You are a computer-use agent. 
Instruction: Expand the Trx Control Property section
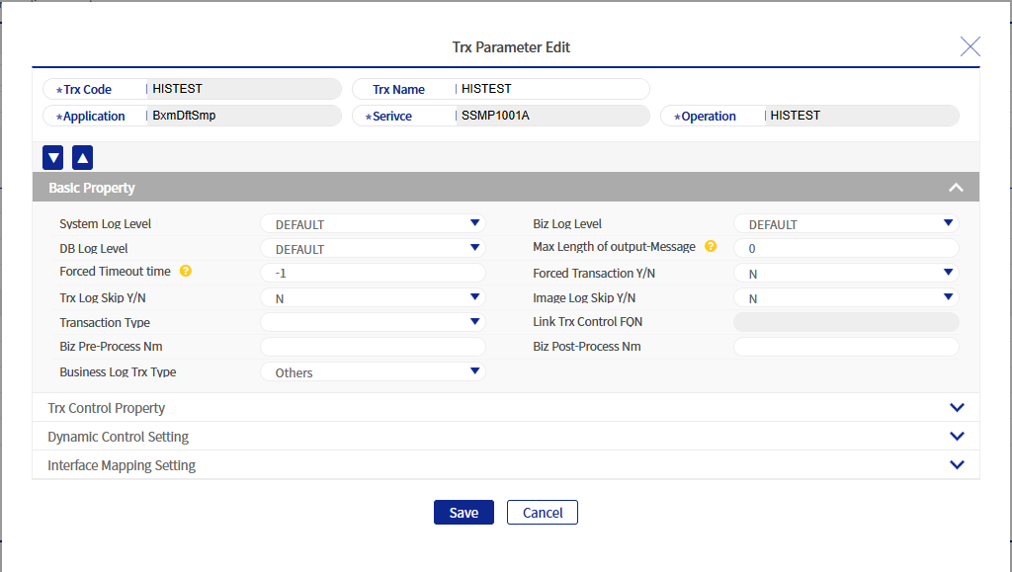tap(956, 408)
